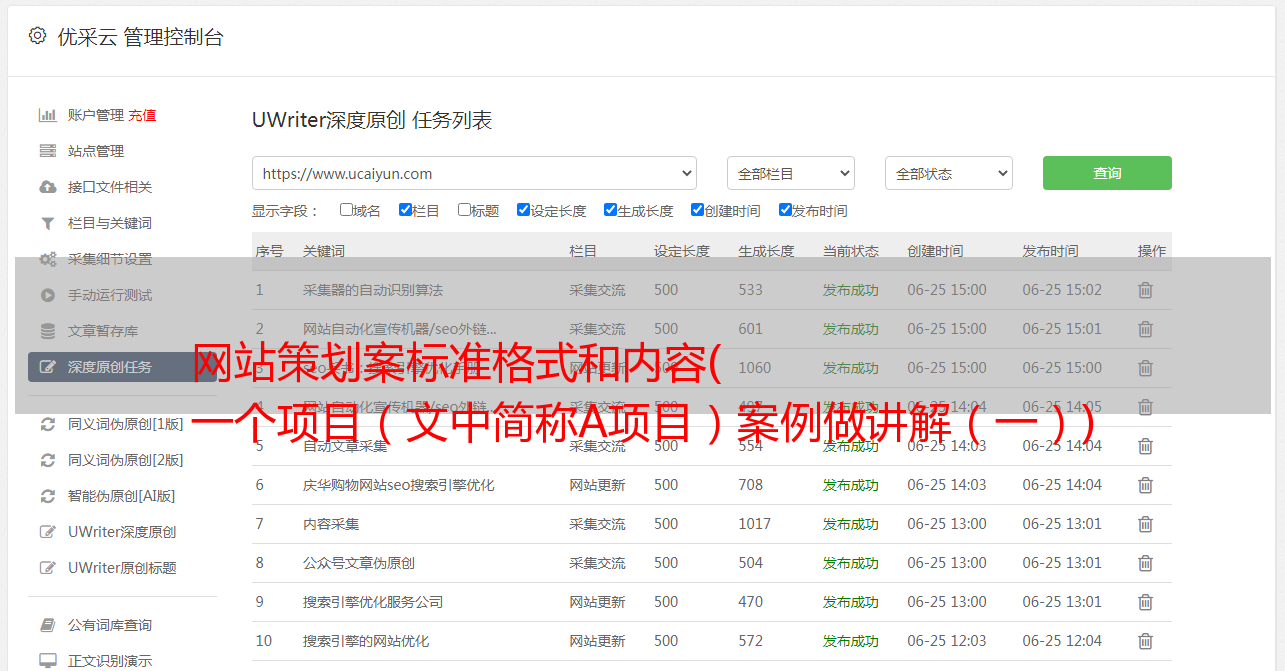This screenshot has height=671, width=1285.
Task: Click the red 充值 link
Action: pos(142,115)
